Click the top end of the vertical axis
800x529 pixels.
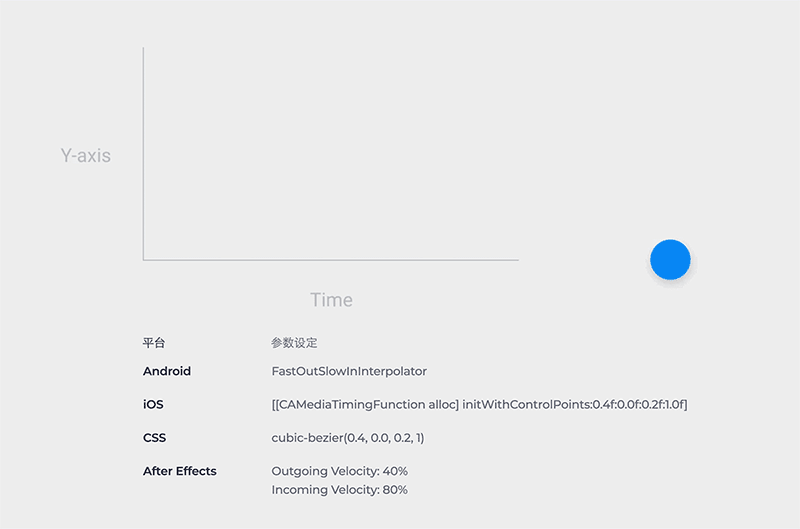click(144, 49)
